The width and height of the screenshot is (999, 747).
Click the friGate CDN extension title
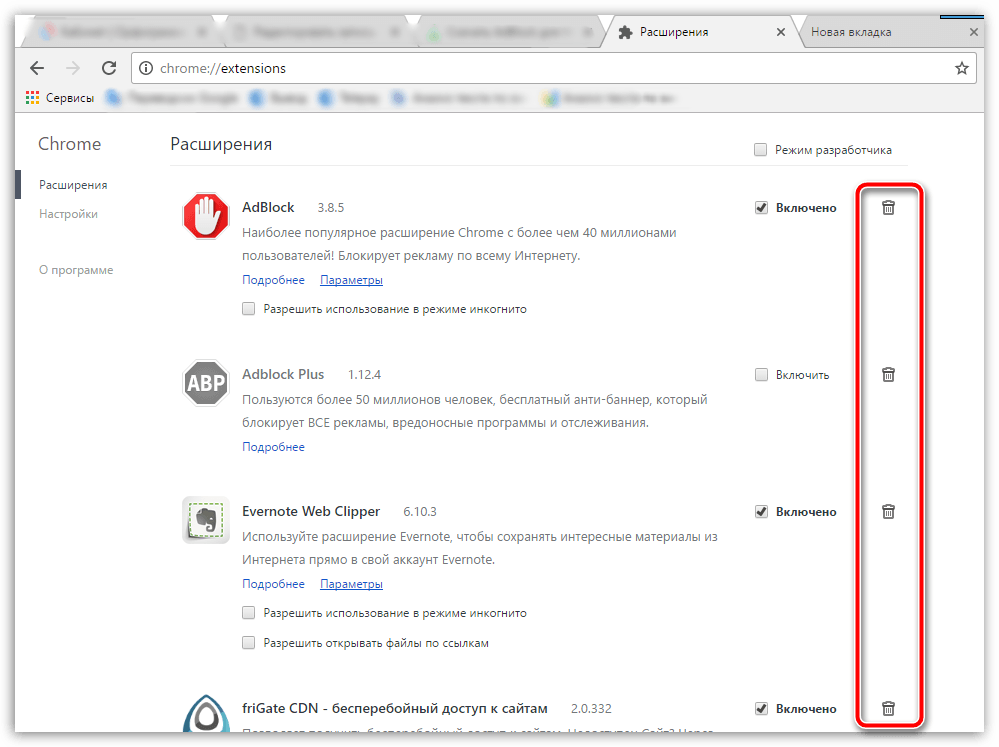point(395,708)
